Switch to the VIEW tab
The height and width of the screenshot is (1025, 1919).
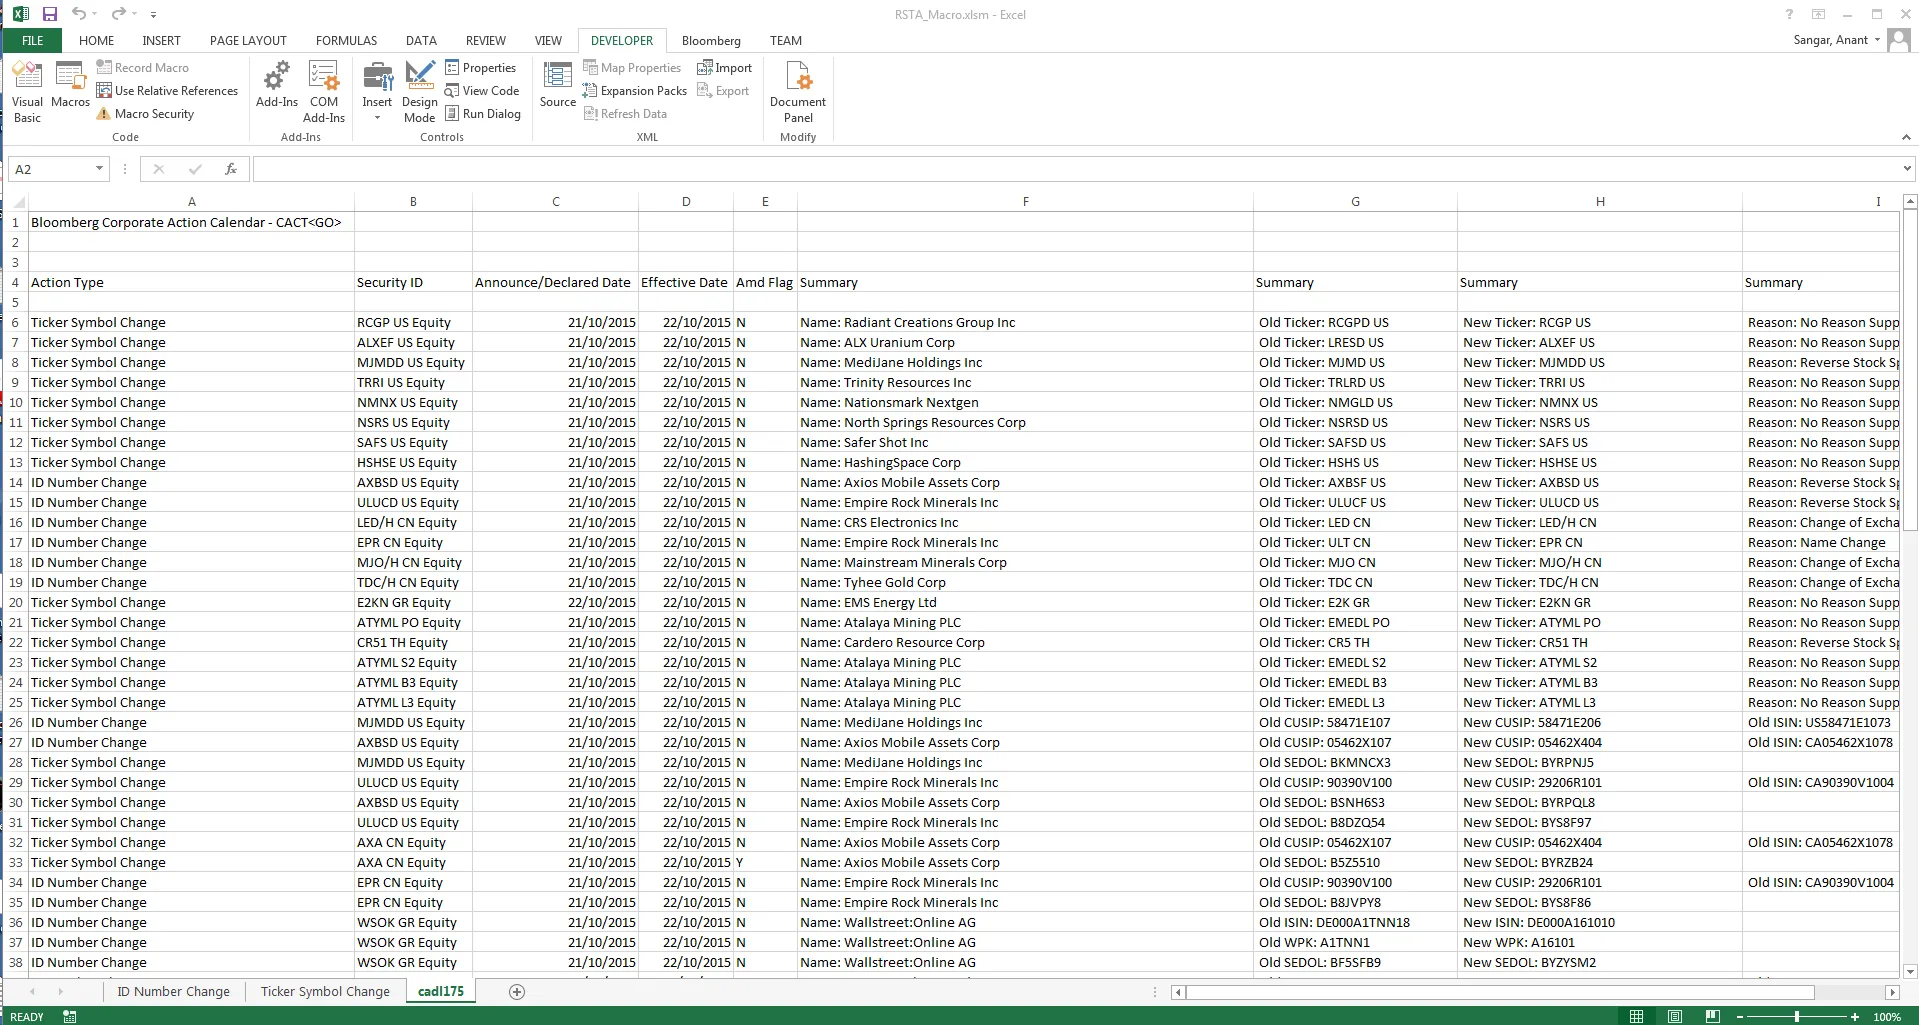coord(548,40)
